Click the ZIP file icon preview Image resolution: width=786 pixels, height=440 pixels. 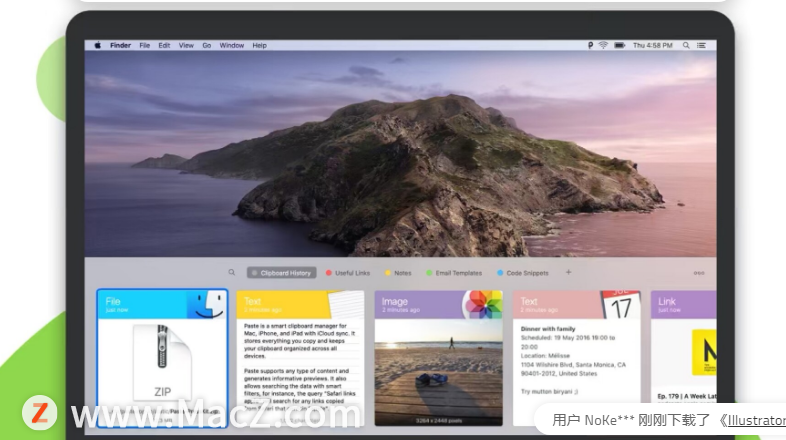162,363
